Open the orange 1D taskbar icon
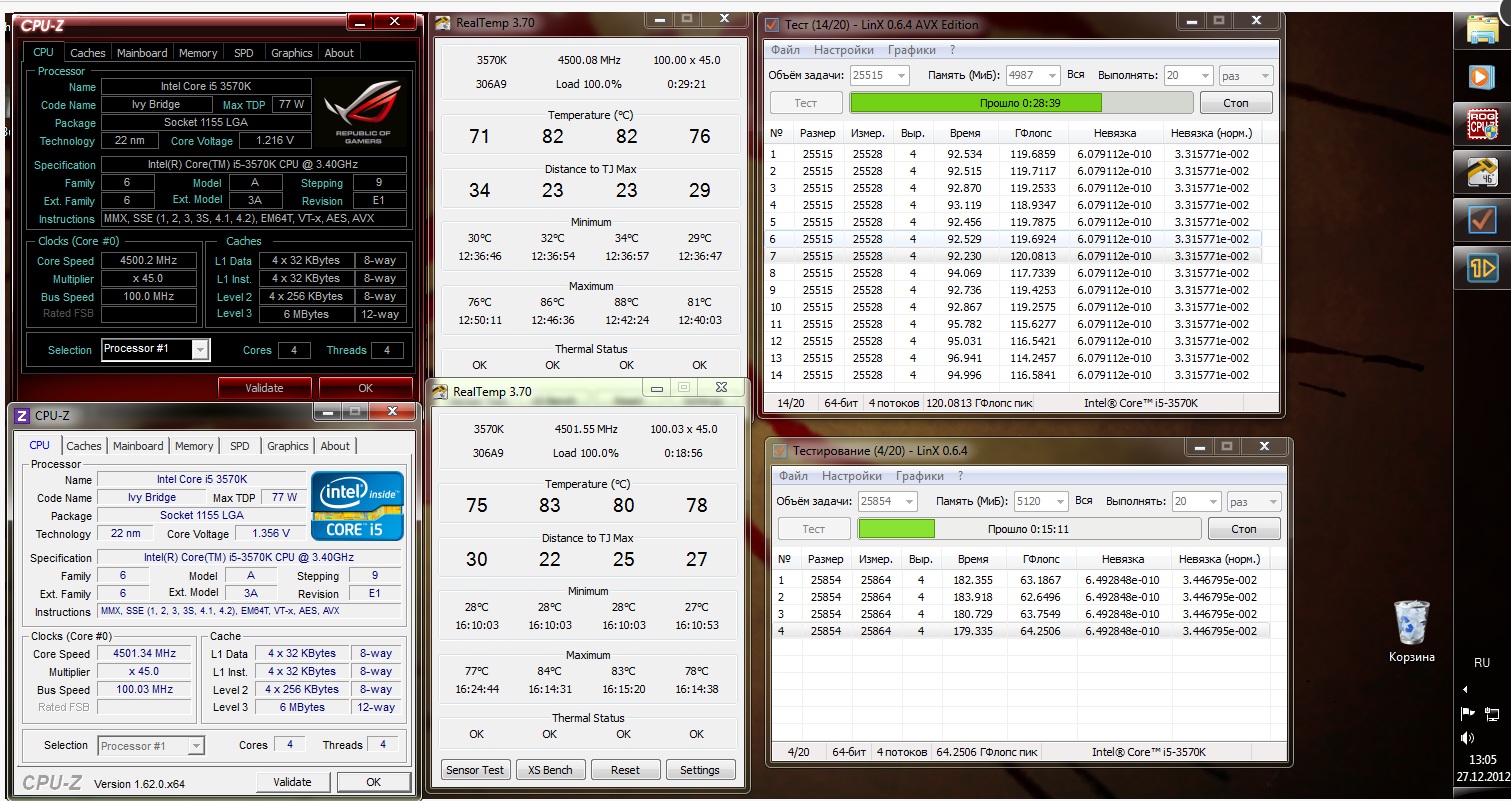 (1481, 267)
